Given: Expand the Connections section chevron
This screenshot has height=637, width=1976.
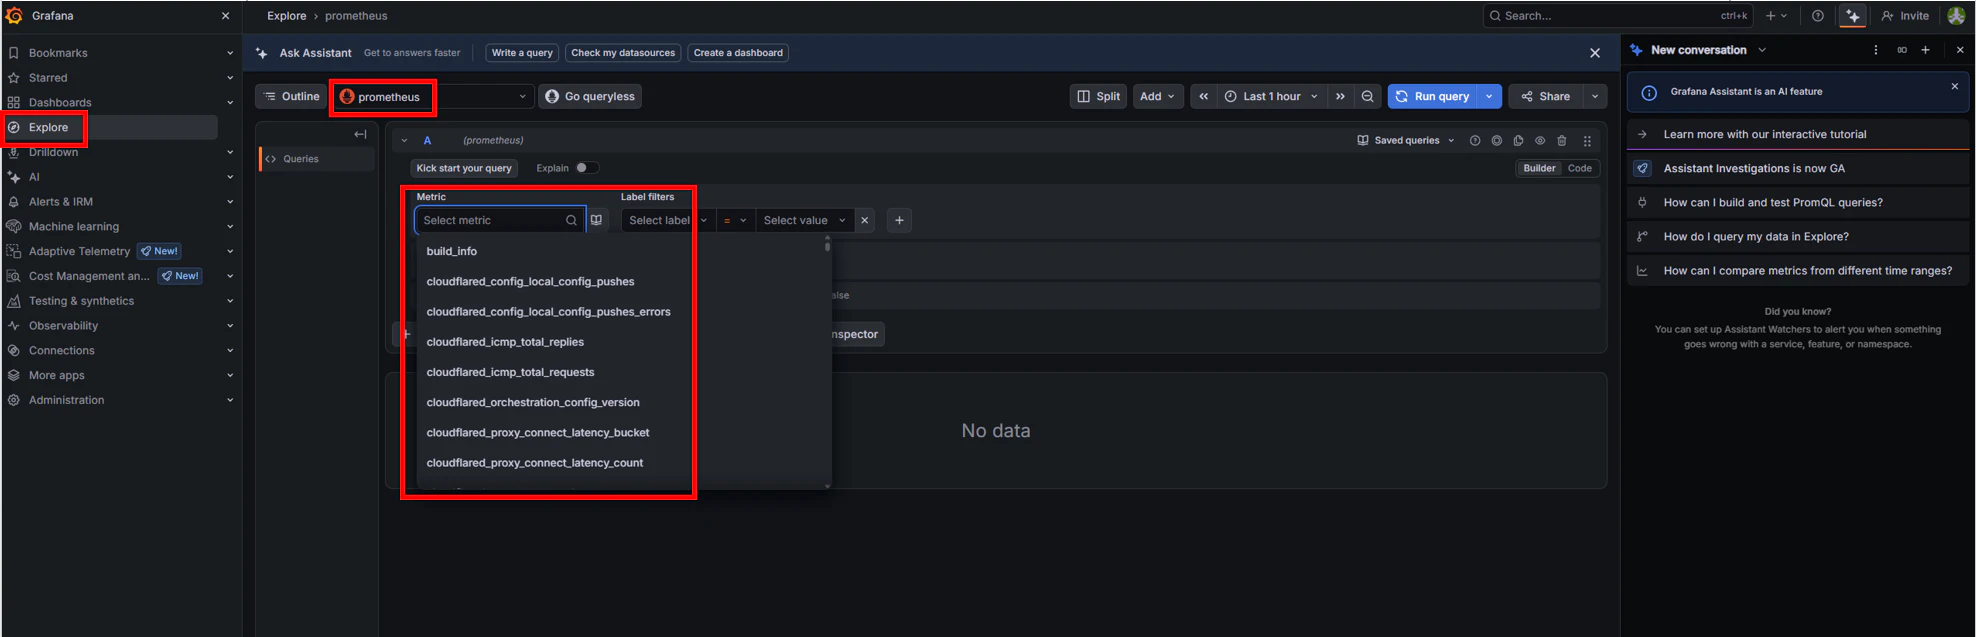Looking at the screenshot, I should (230, 350).
